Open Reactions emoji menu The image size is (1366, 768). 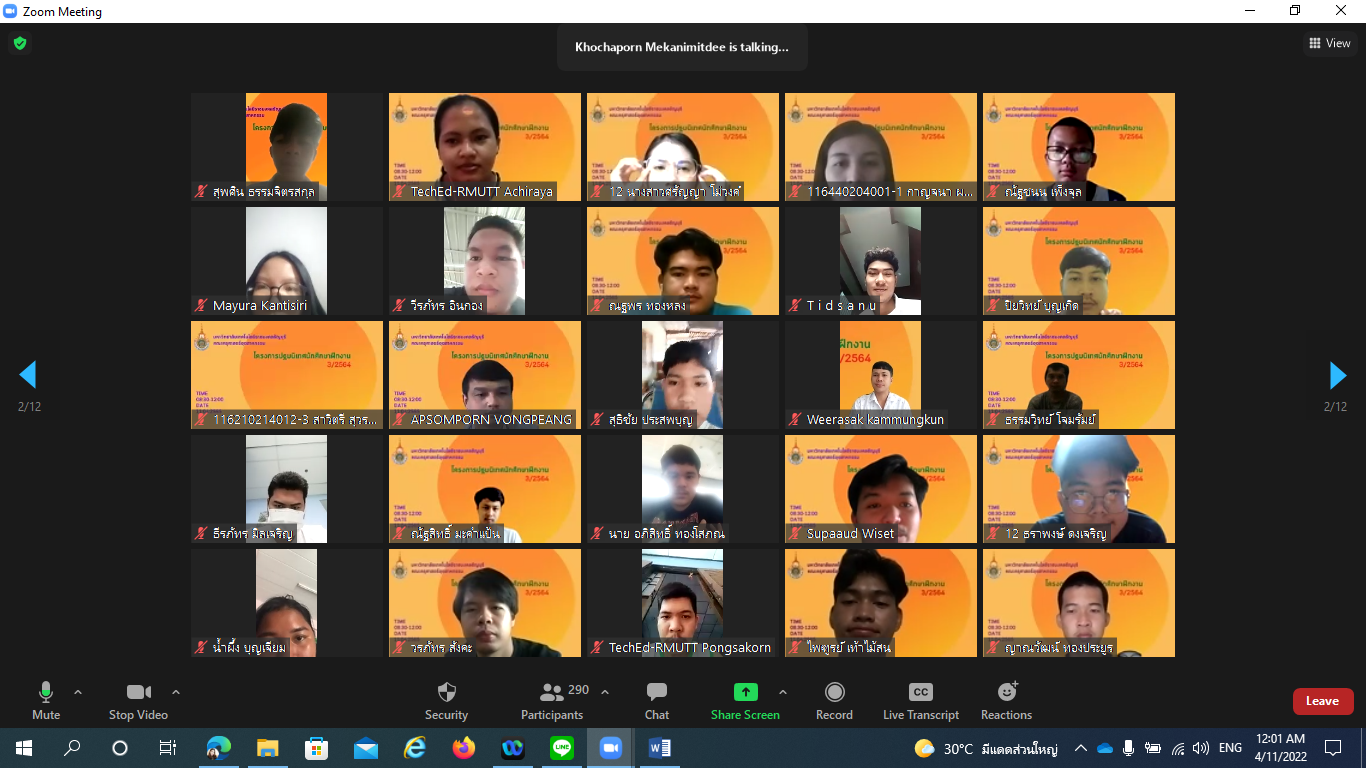pos(1006,700)
